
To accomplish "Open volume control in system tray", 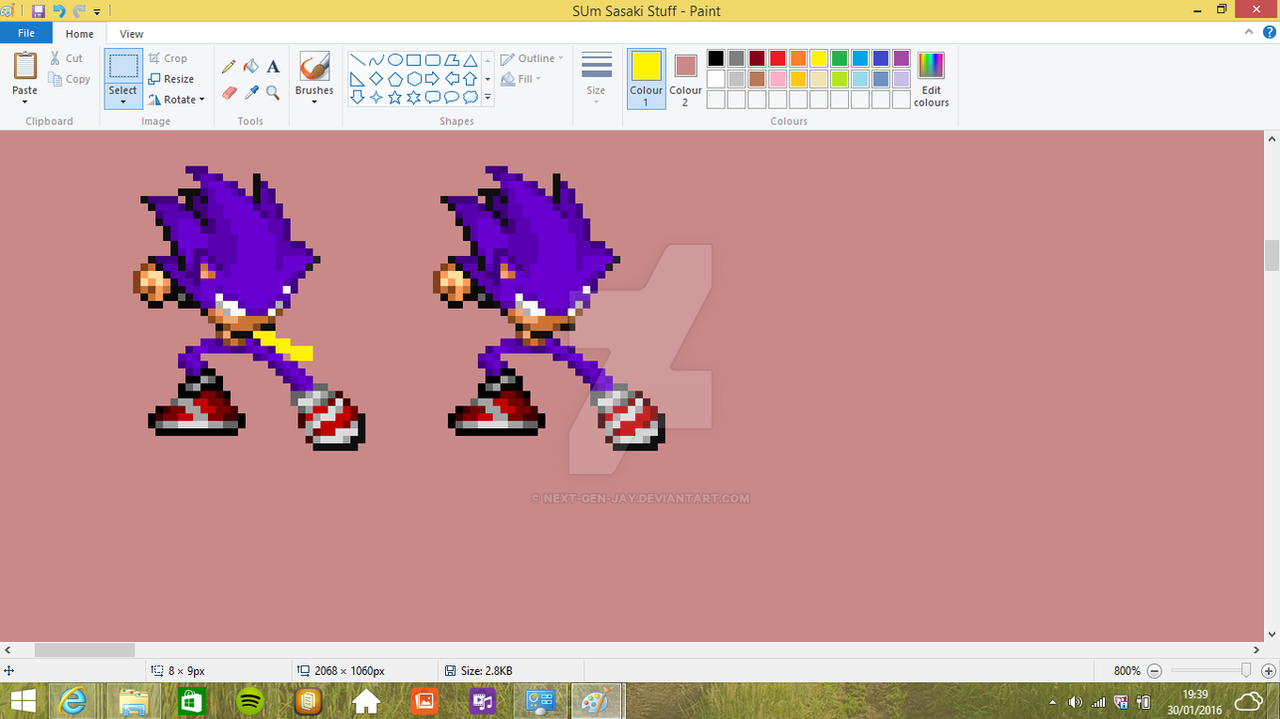I will point(1077,702).
